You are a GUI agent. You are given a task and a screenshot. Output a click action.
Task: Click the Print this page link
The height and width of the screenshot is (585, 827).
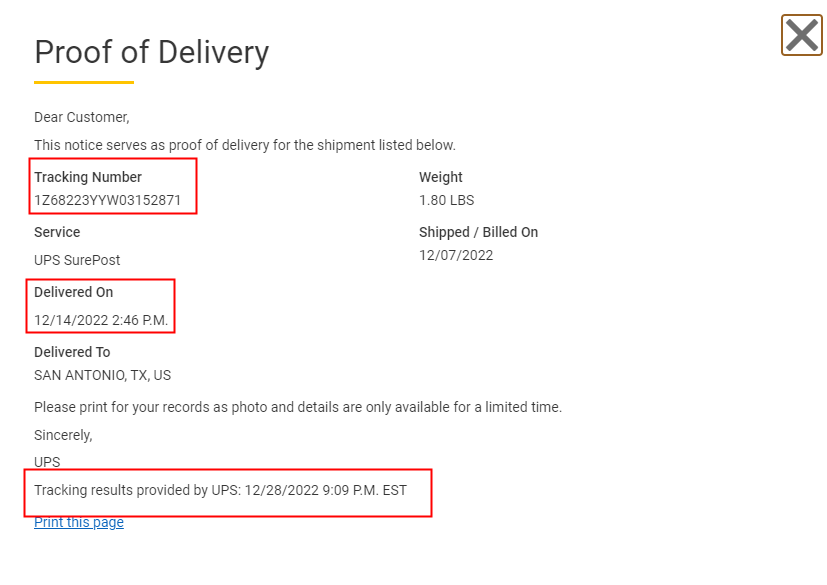[x=79, y=522]
